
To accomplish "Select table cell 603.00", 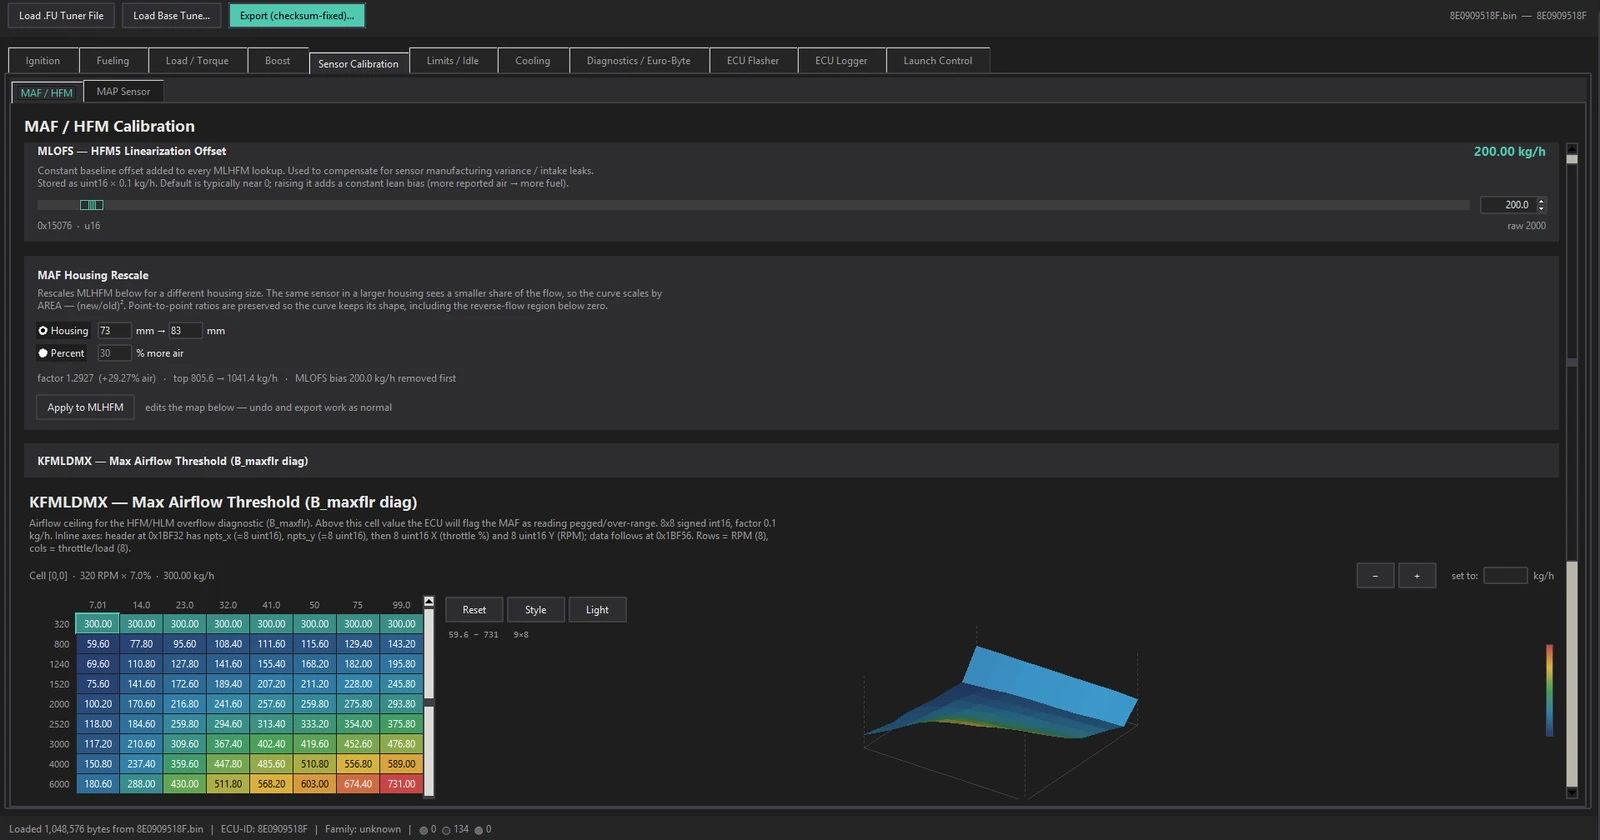I will tap(315, 784).
